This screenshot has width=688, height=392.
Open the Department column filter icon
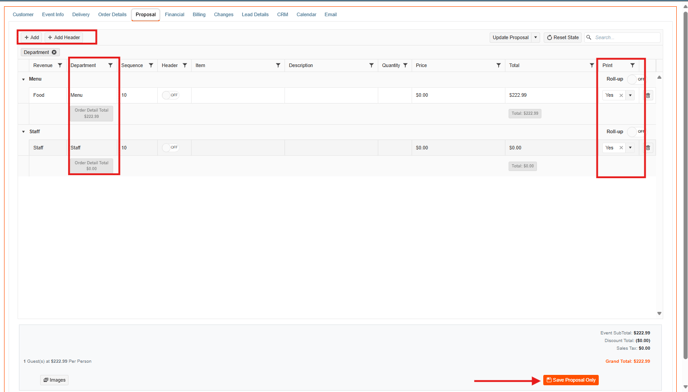[x=111, y=65]
